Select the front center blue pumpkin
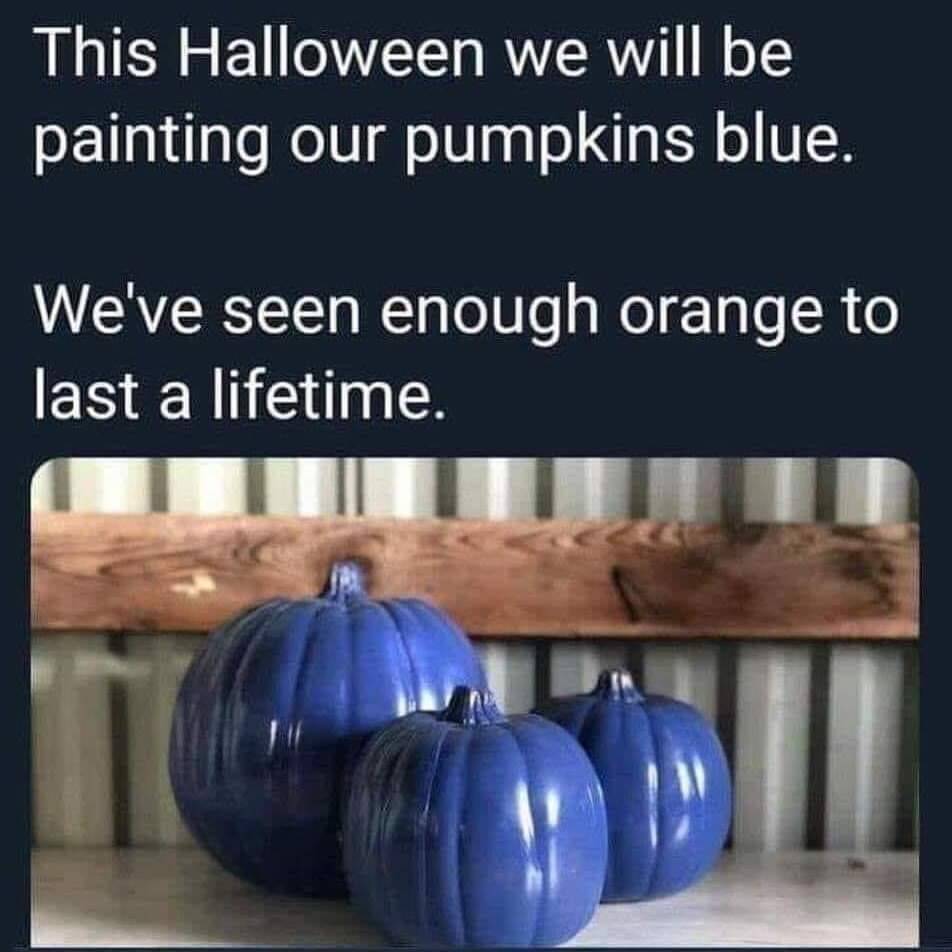Image resolution: width=952 pixels, height=952 pixels. point(475,820)
